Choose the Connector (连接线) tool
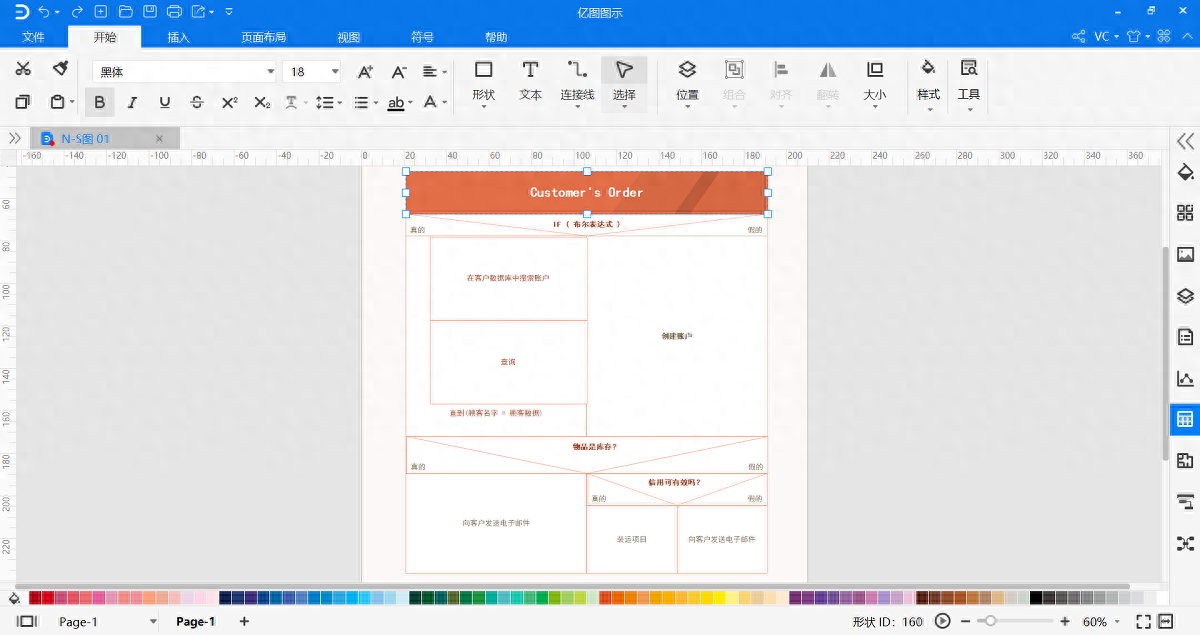Screen dimensions: 1200x635 577,80
